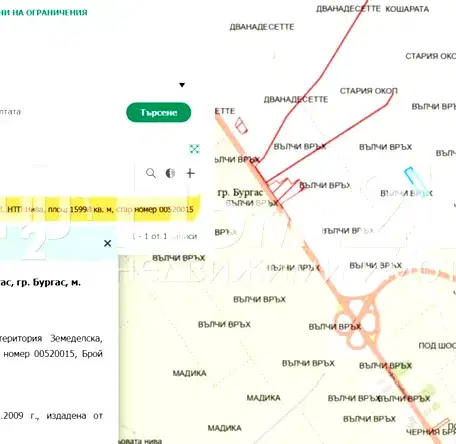Click the cloverleaf road interchange on map

tap(357, 320)
